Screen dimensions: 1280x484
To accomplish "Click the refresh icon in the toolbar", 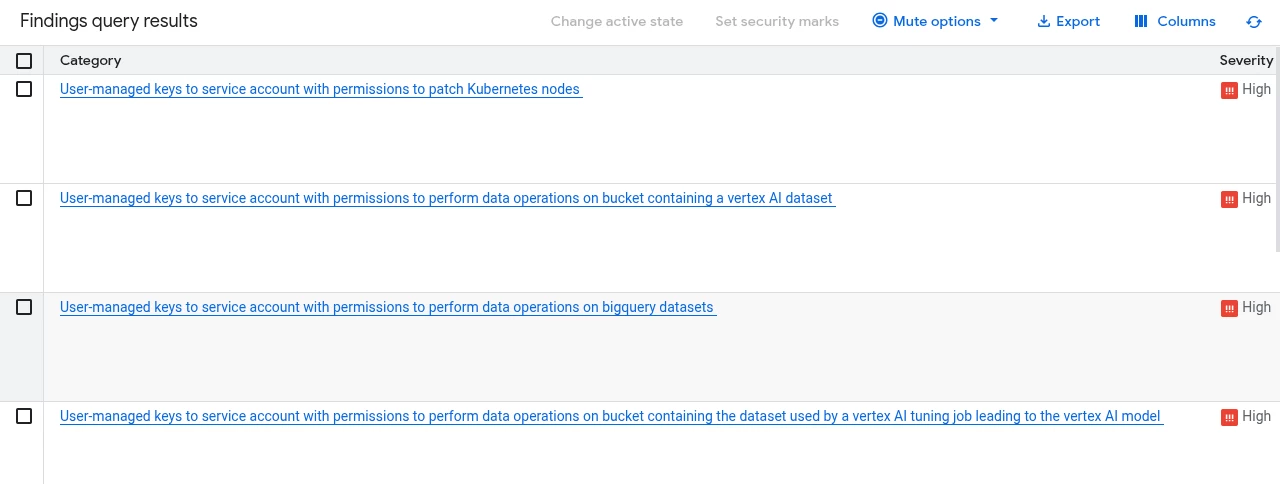I will click(1254, 22).
